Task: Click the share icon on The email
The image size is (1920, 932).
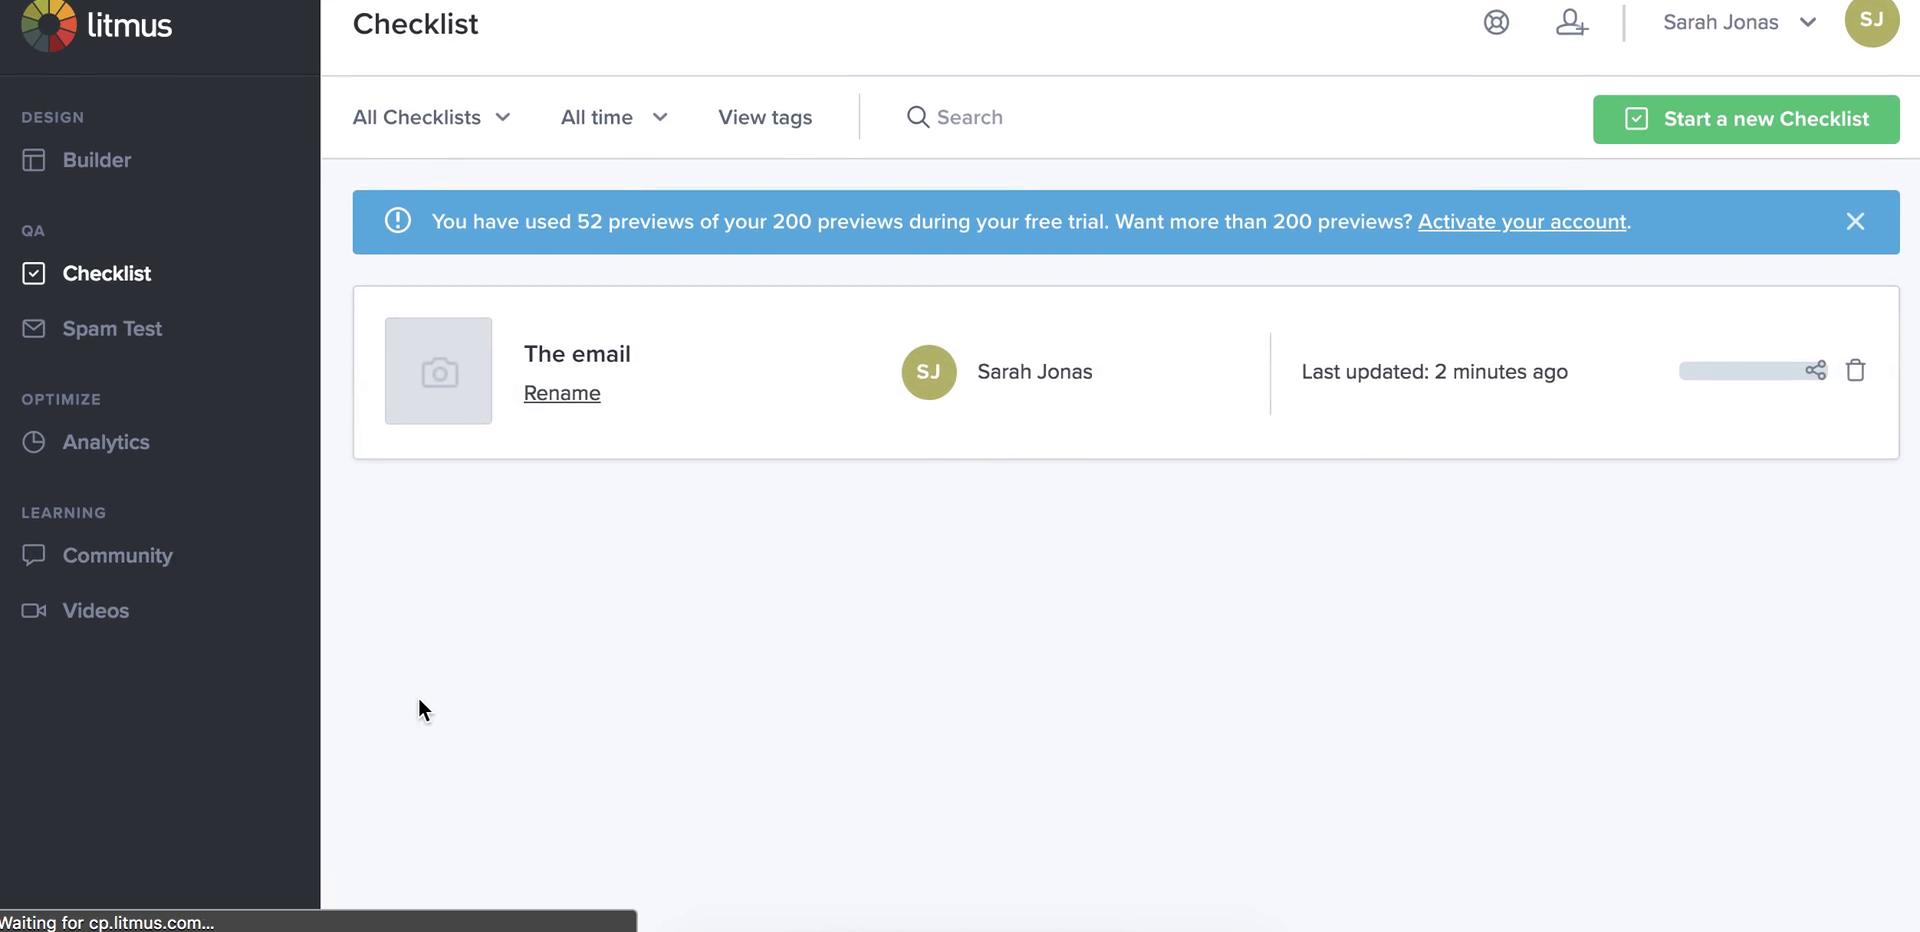Action: click(x=1815, y=370)
